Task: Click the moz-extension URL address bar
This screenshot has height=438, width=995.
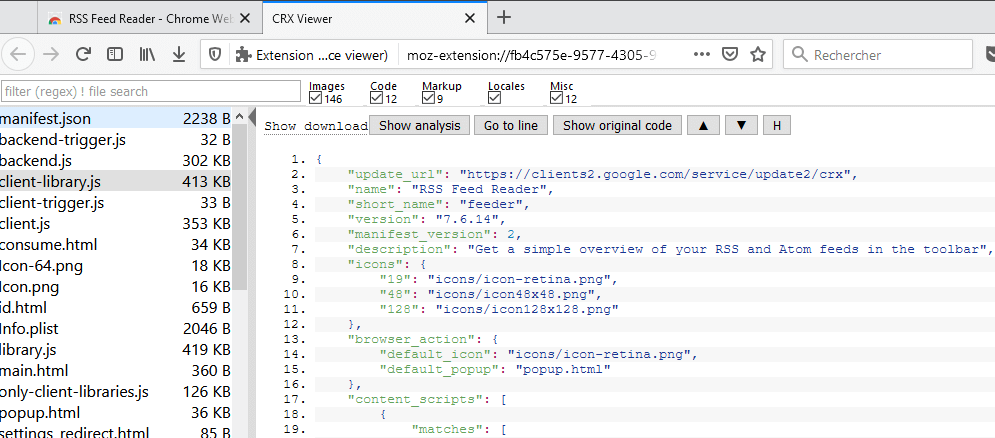Action: point(530,55)
